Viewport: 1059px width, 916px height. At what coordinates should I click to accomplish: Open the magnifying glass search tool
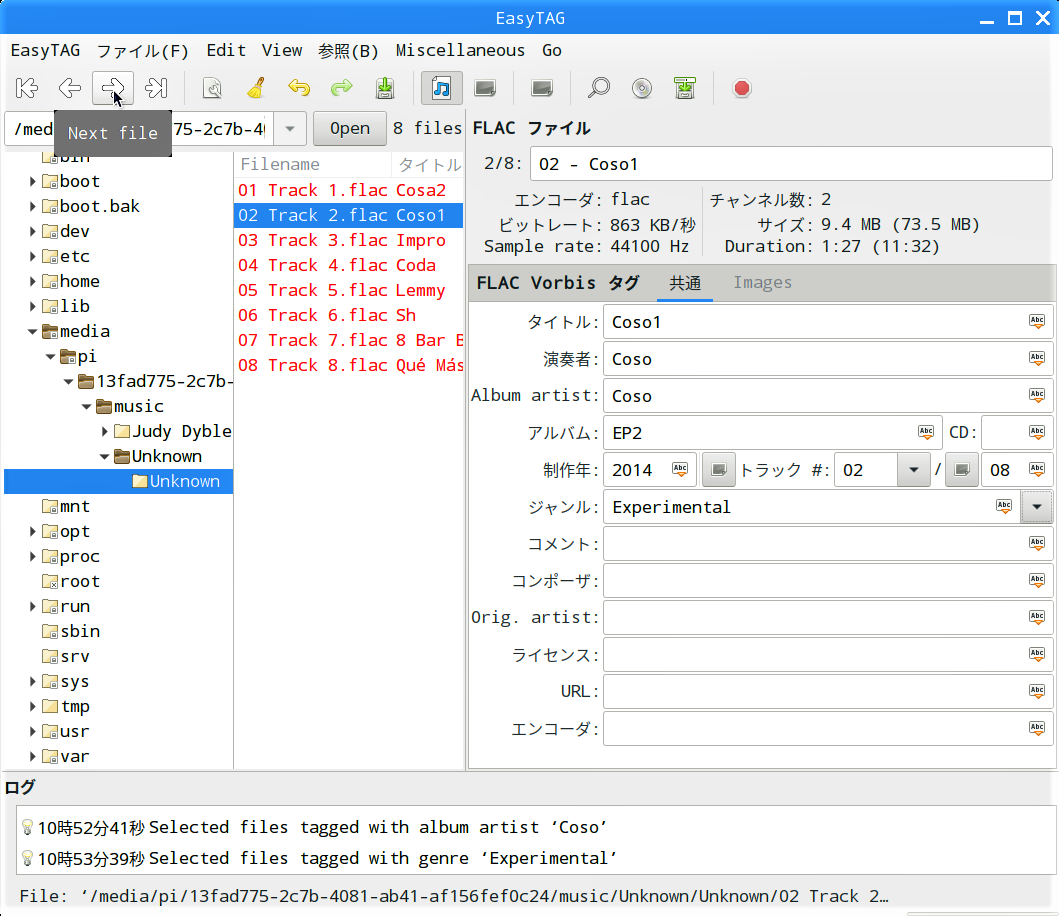point(598,88)
